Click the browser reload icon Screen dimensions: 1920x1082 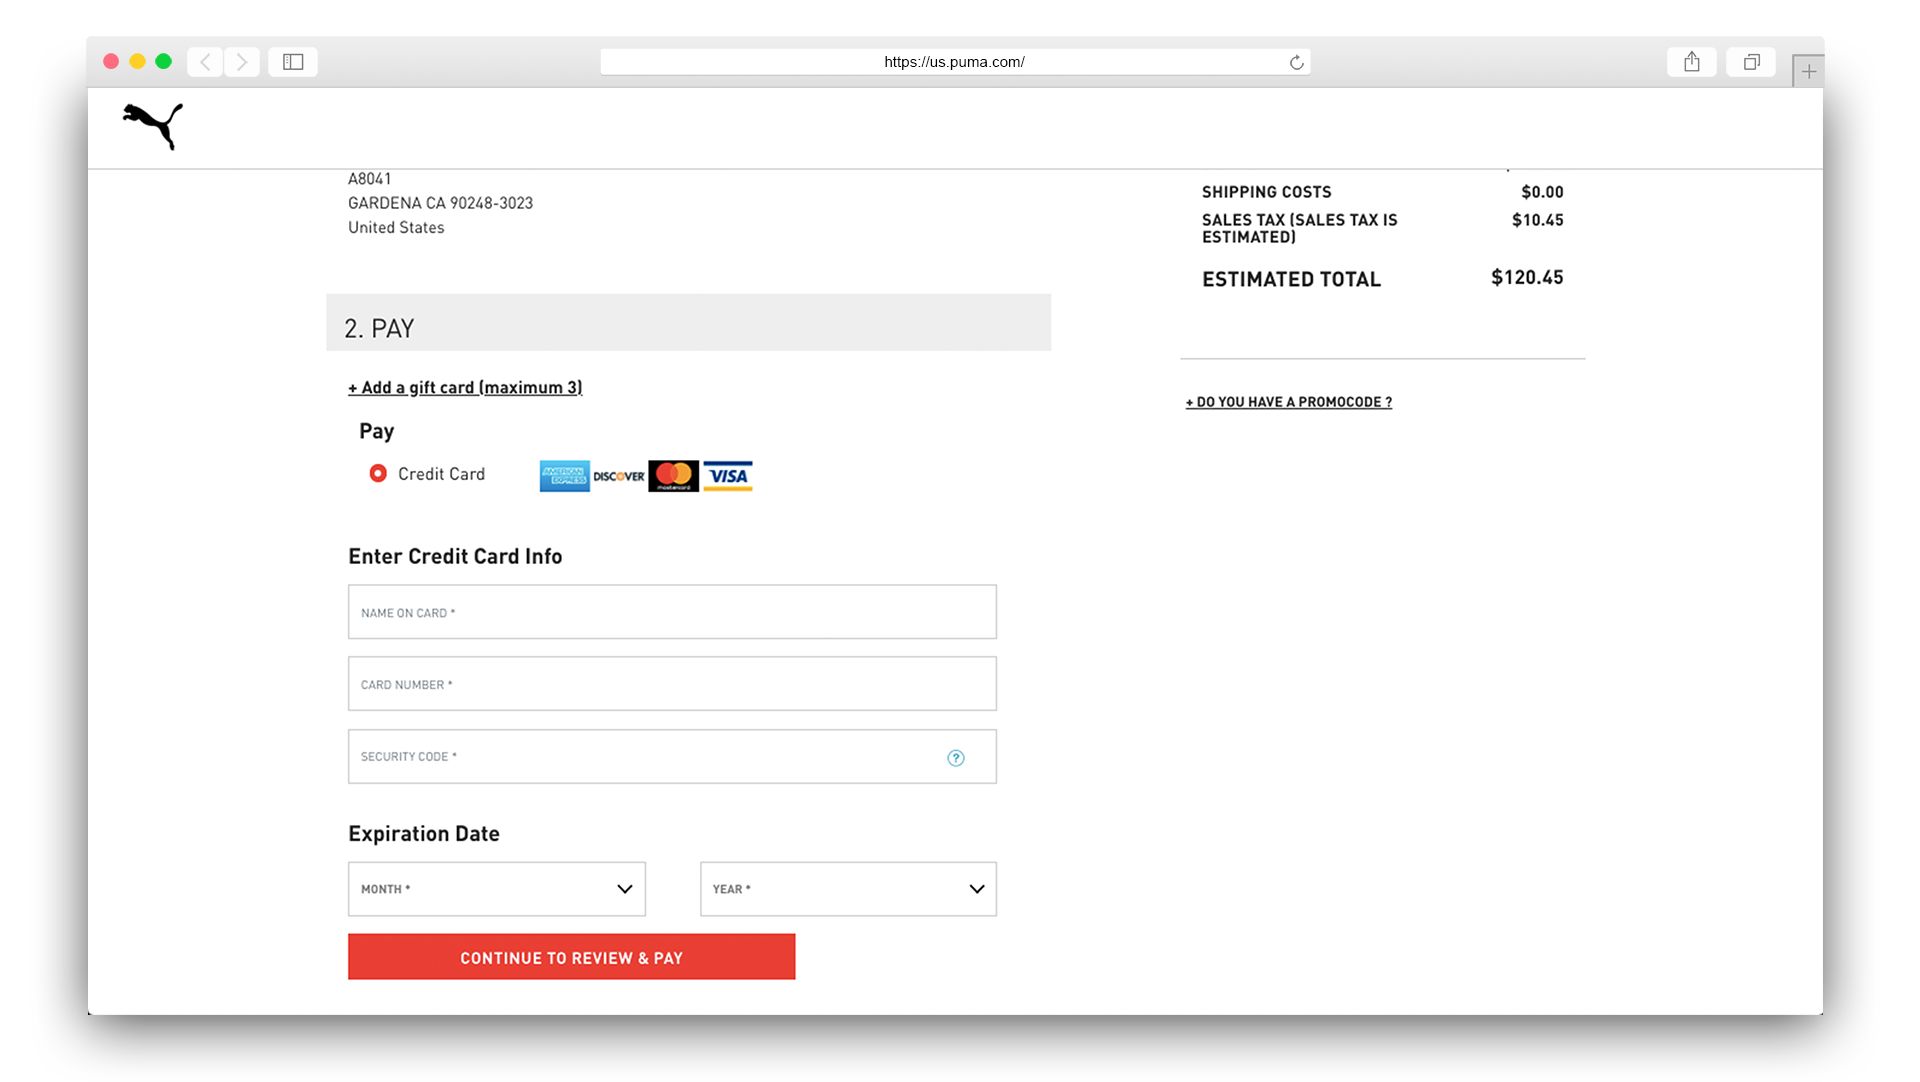1296,62
